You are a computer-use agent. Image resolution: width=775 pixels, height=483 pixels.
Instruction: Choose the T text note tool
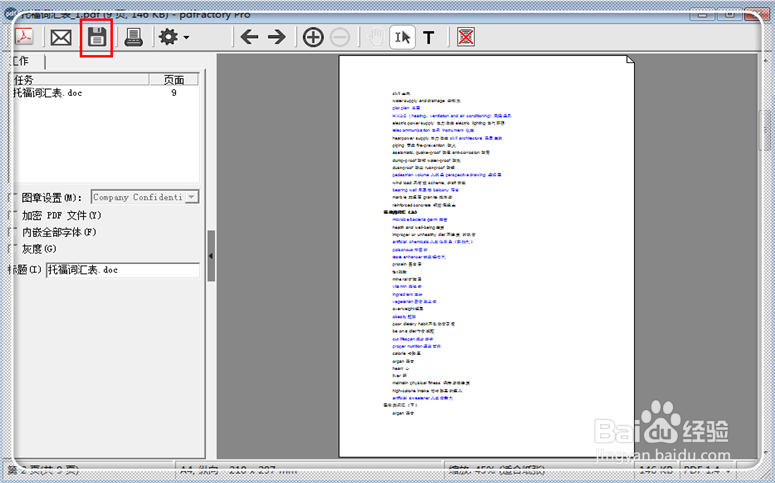pyautogui.click(x=429, y=37)
